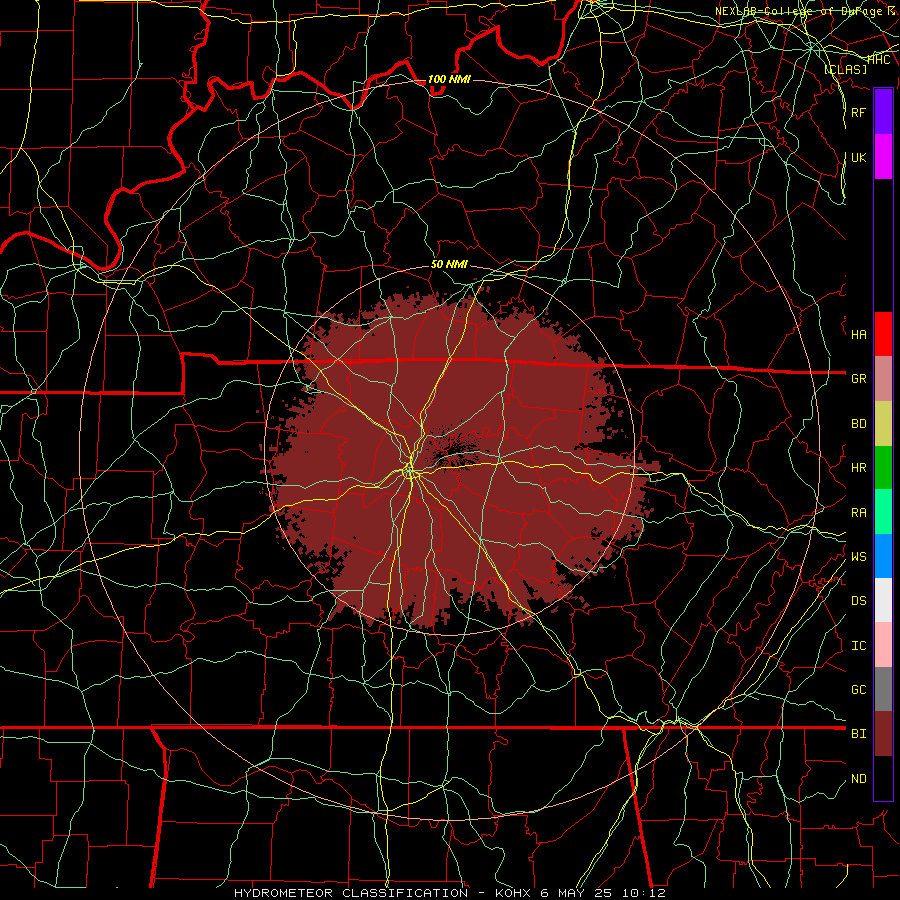
Task: Click the GR legend label
Action: coord(858,379)
